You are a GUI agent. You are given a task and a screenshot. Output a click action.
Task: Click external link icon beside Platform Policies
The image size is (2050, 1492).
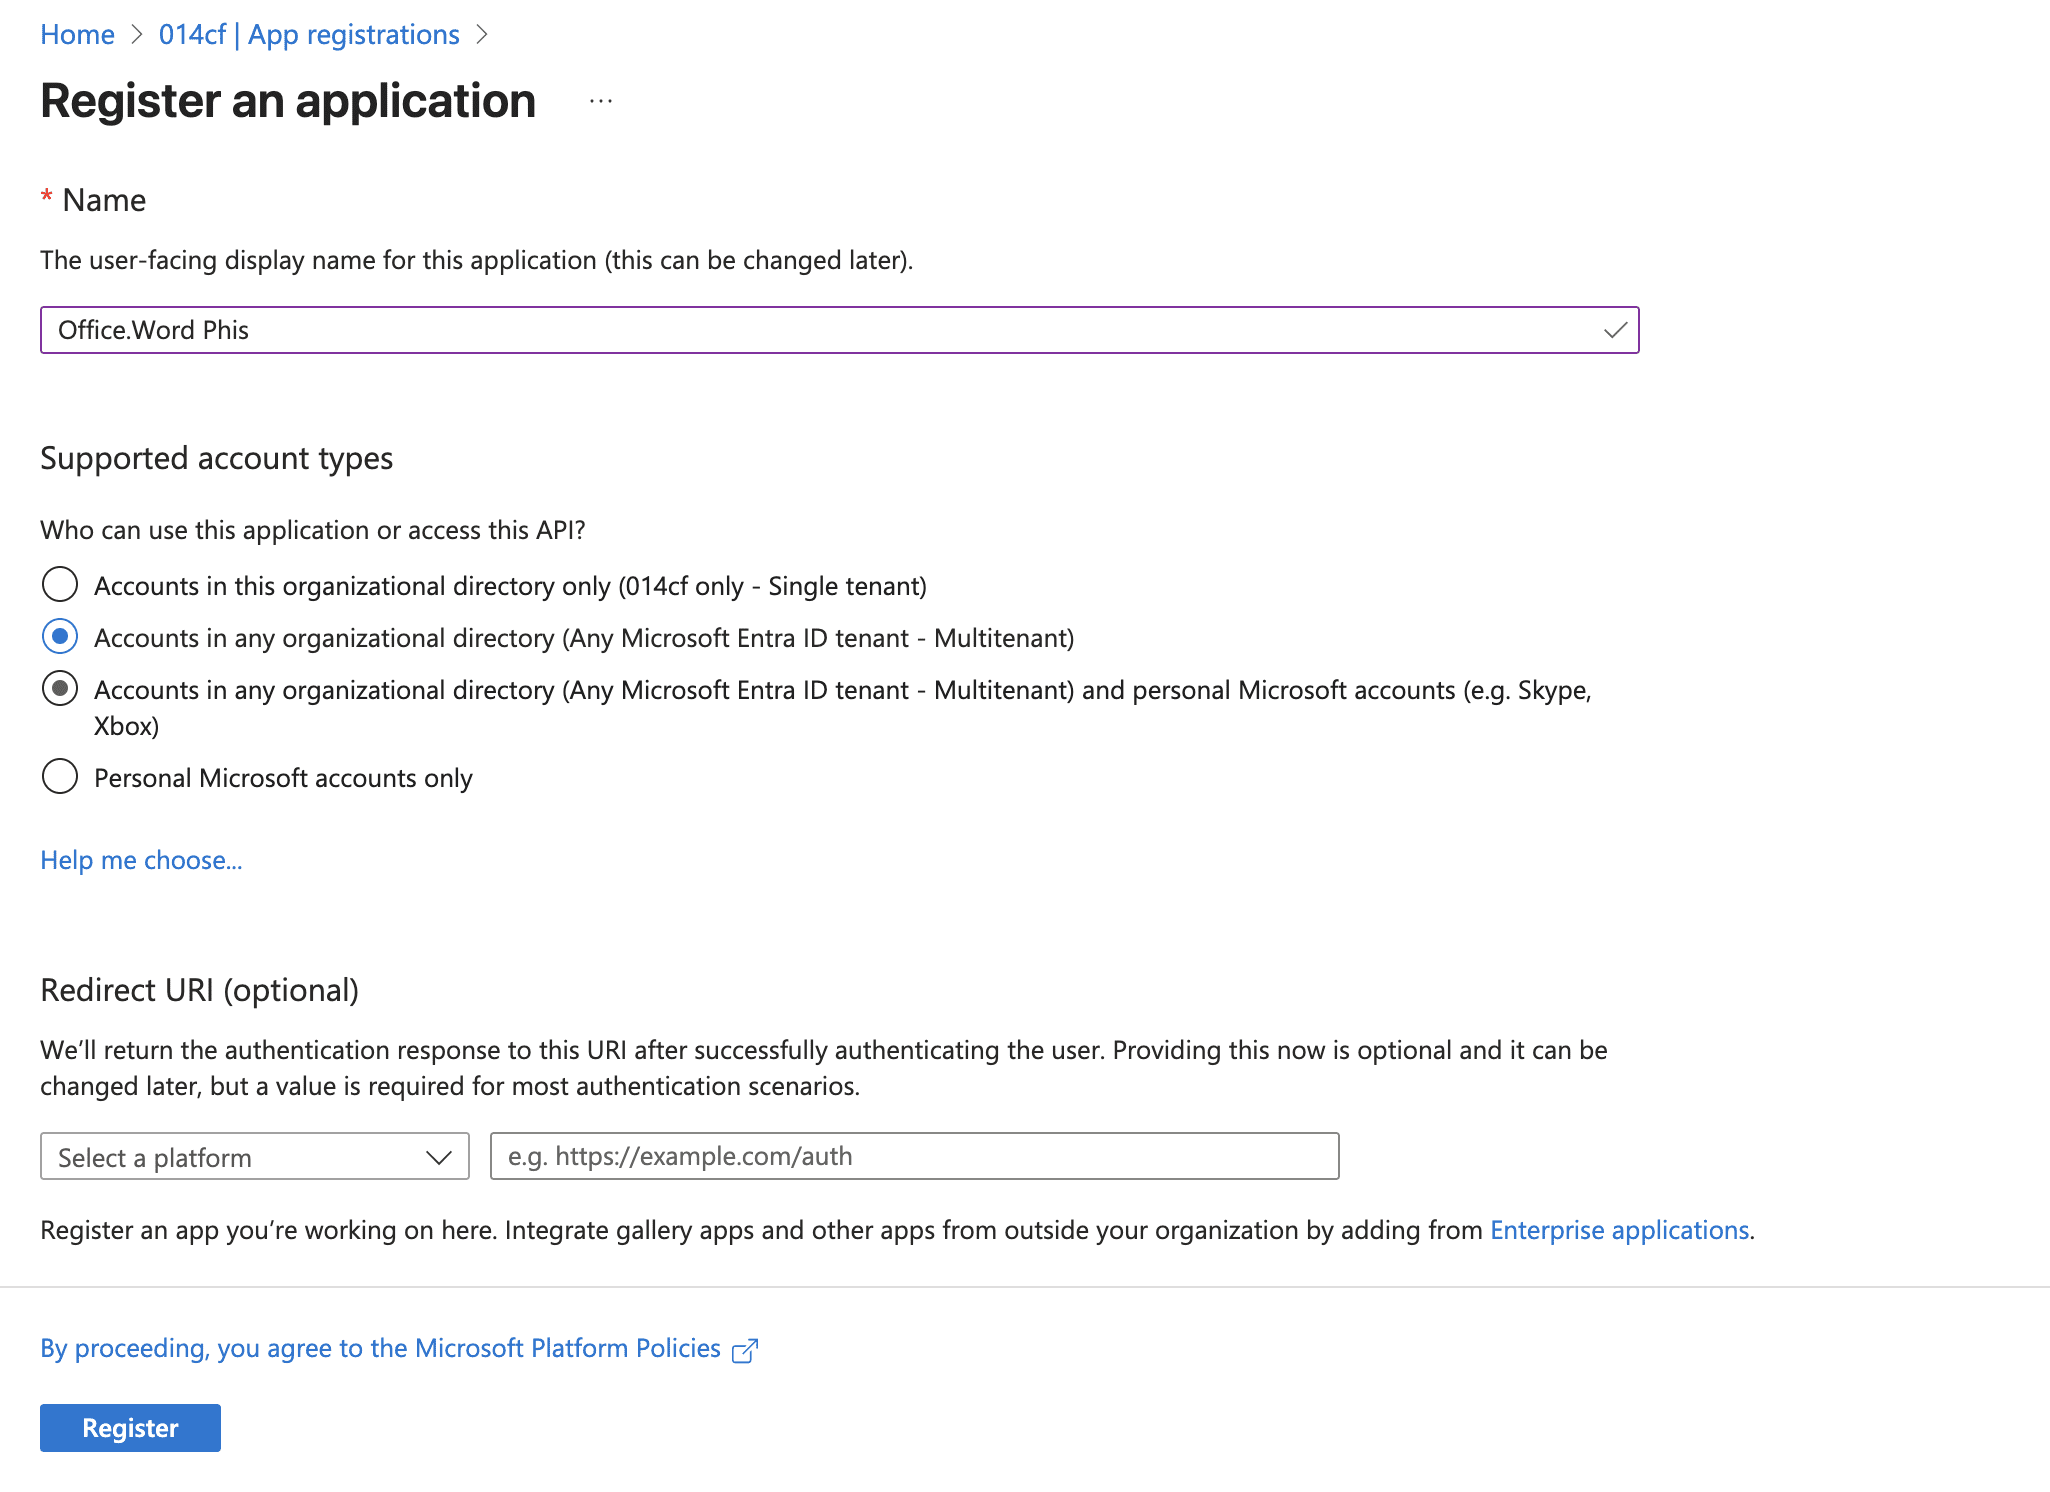(x=745, y=1351)
